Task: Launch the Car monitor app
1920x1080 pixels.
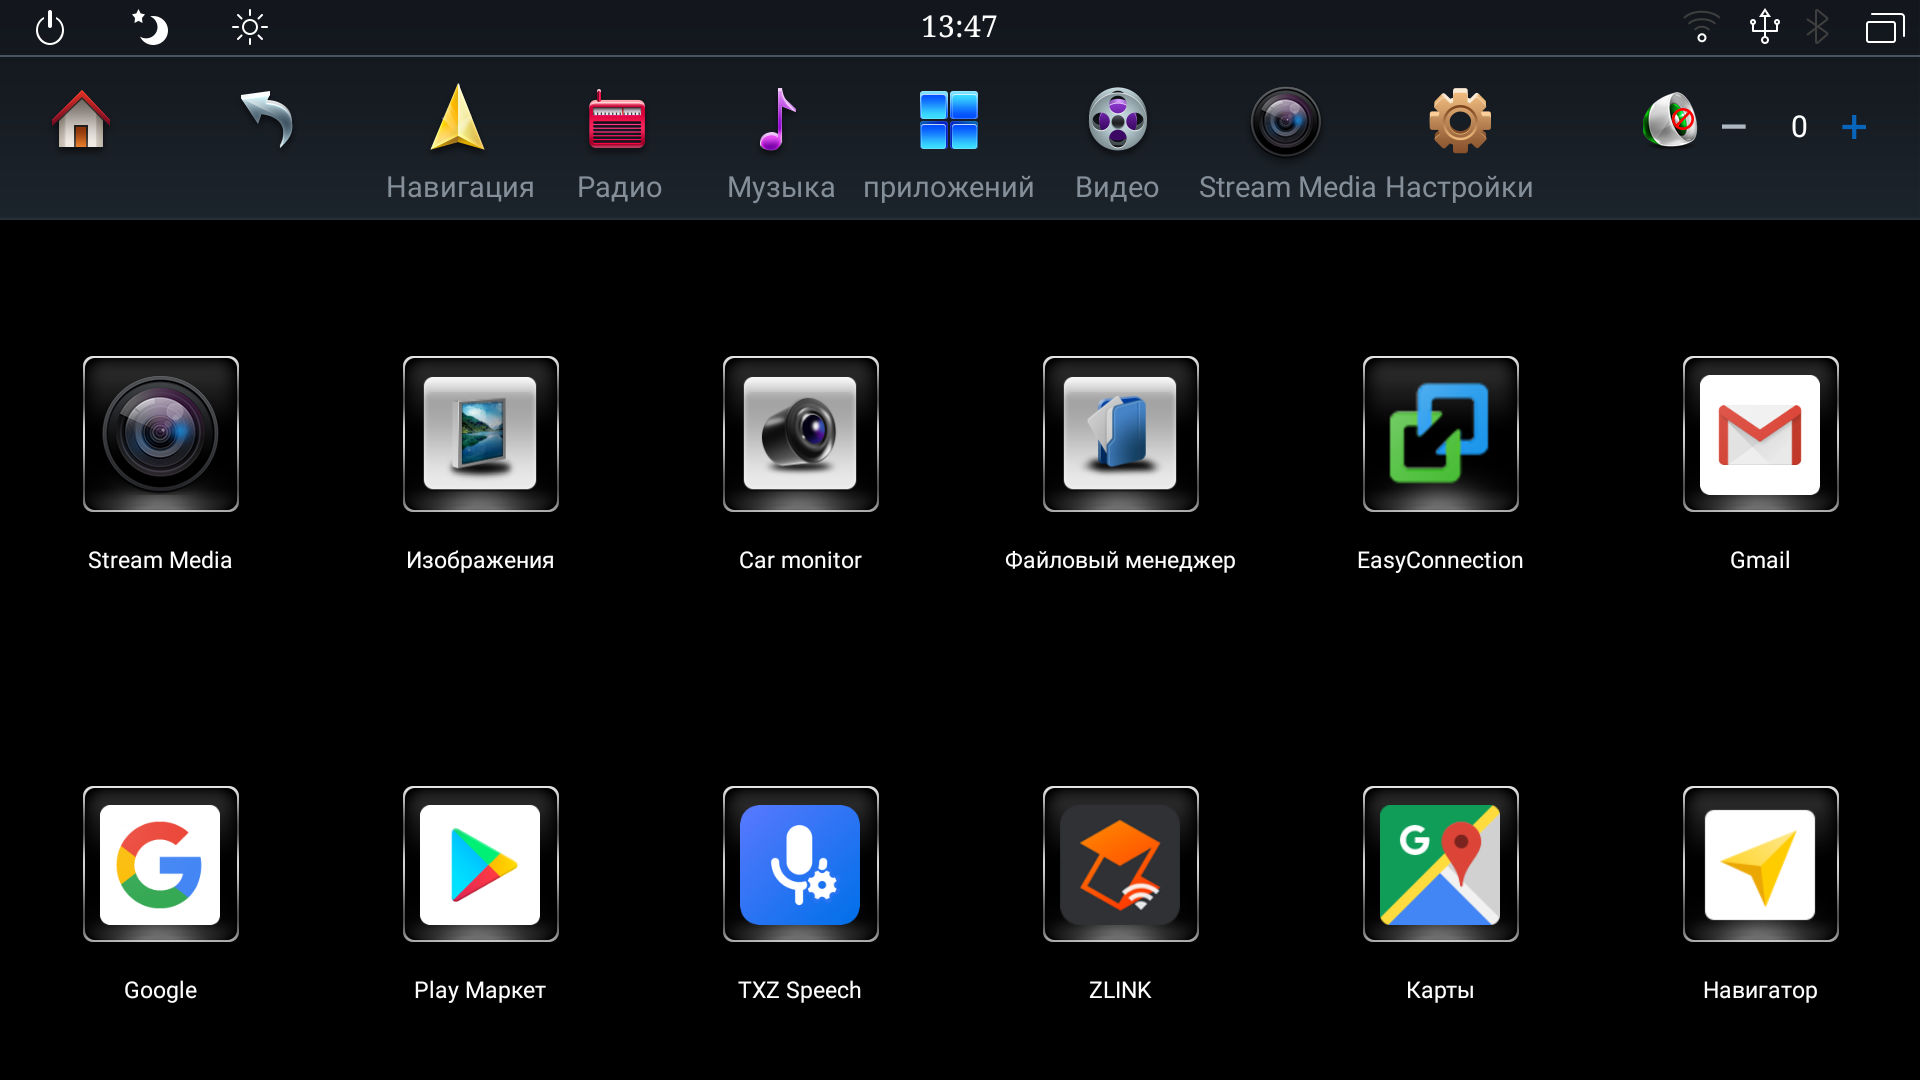Action: (801, 434)
